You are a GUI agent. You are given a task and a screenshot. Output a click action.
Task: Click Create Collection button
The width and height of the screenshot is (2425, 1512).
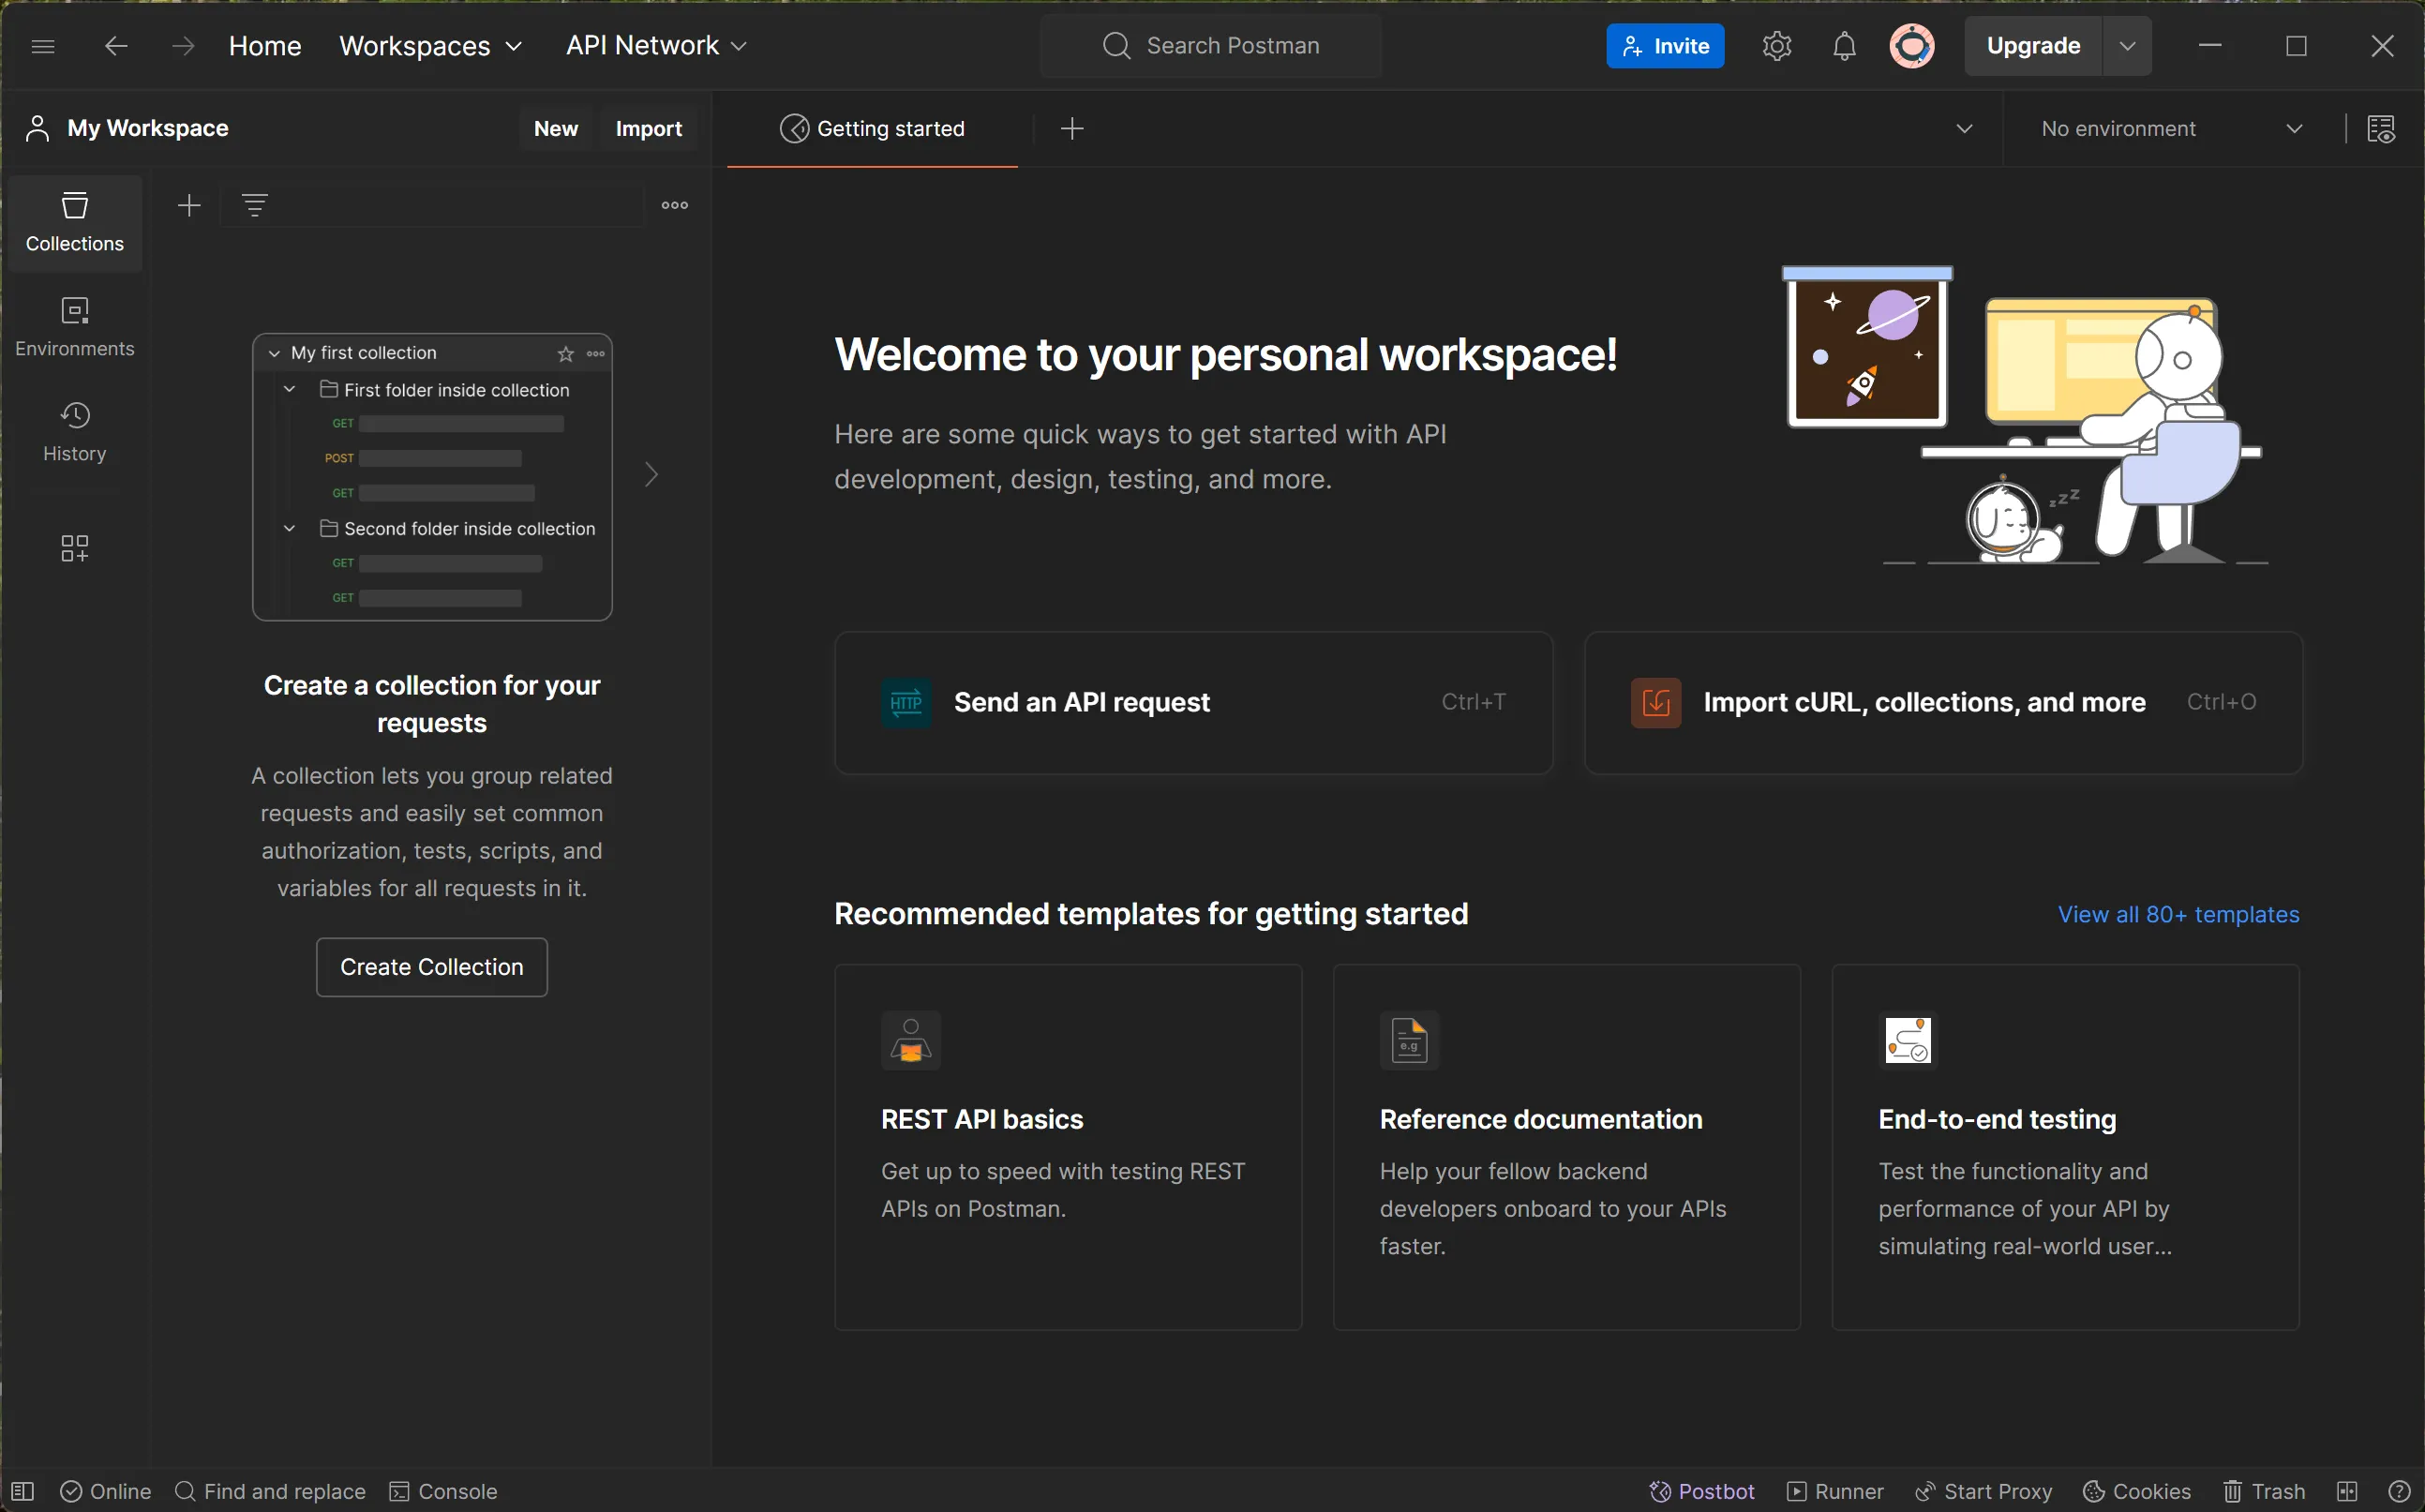click(x=432, y=967)
